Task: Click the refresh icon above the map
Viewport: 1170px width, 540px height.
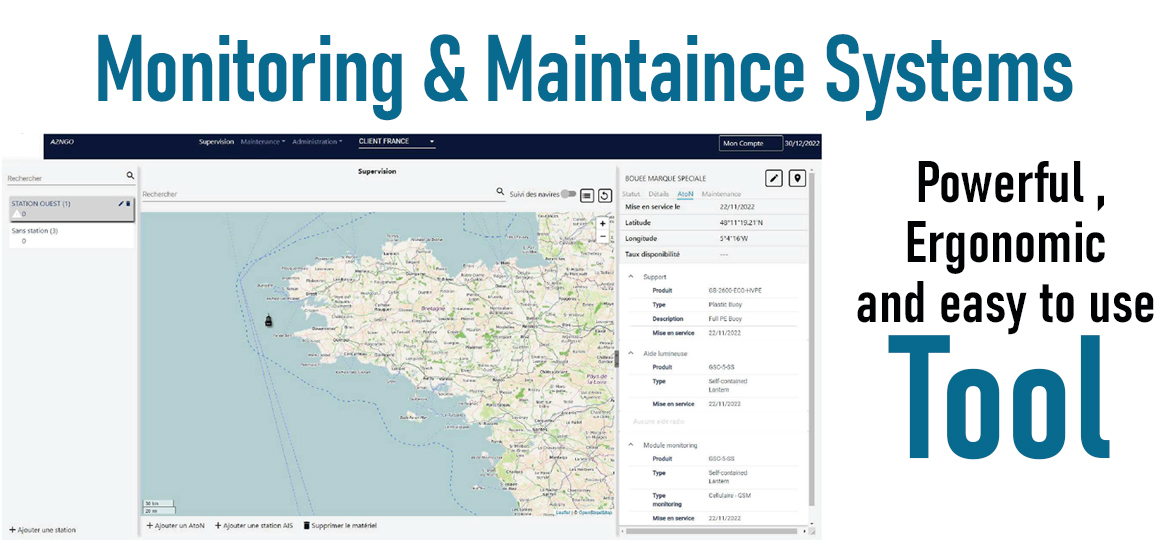Action: pyautogui.click(x=605, y=195)
